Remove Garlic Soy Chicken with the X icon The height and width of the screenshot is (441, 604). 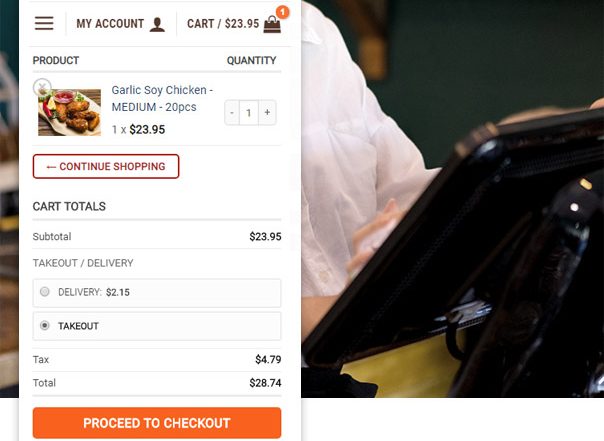[x=42, y=87]
